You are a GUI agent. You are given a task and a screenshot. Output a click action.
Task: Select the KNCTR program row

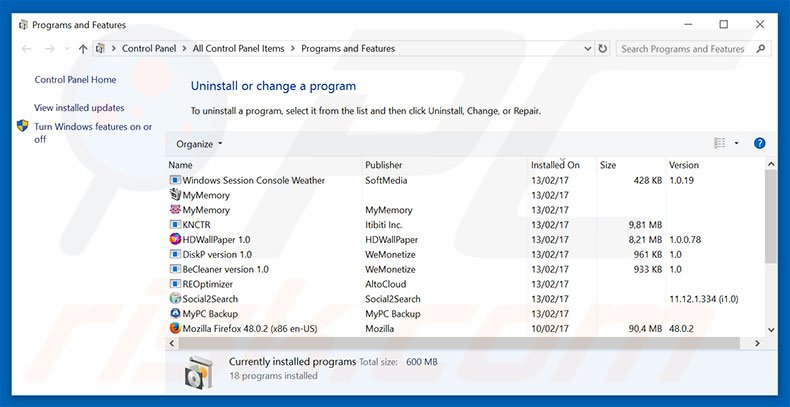tap(466, 225)
